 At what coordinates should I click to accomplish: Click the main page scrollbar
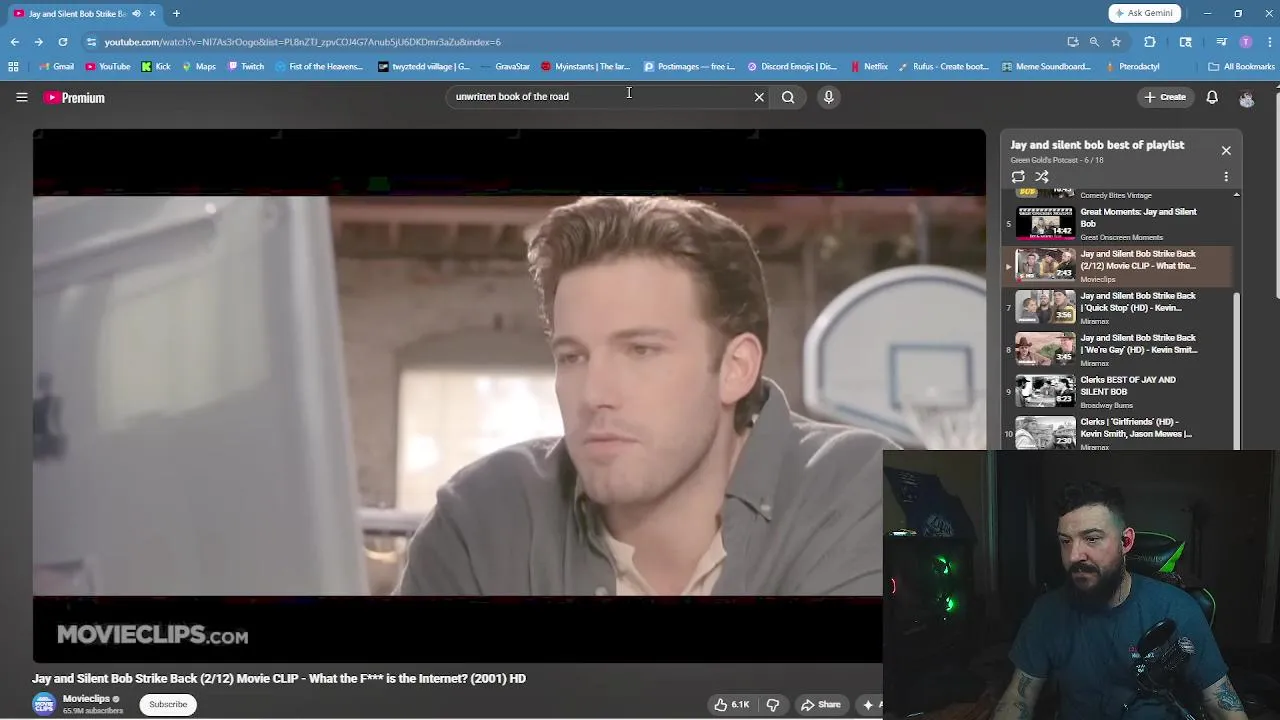[x=1277, y=195]
